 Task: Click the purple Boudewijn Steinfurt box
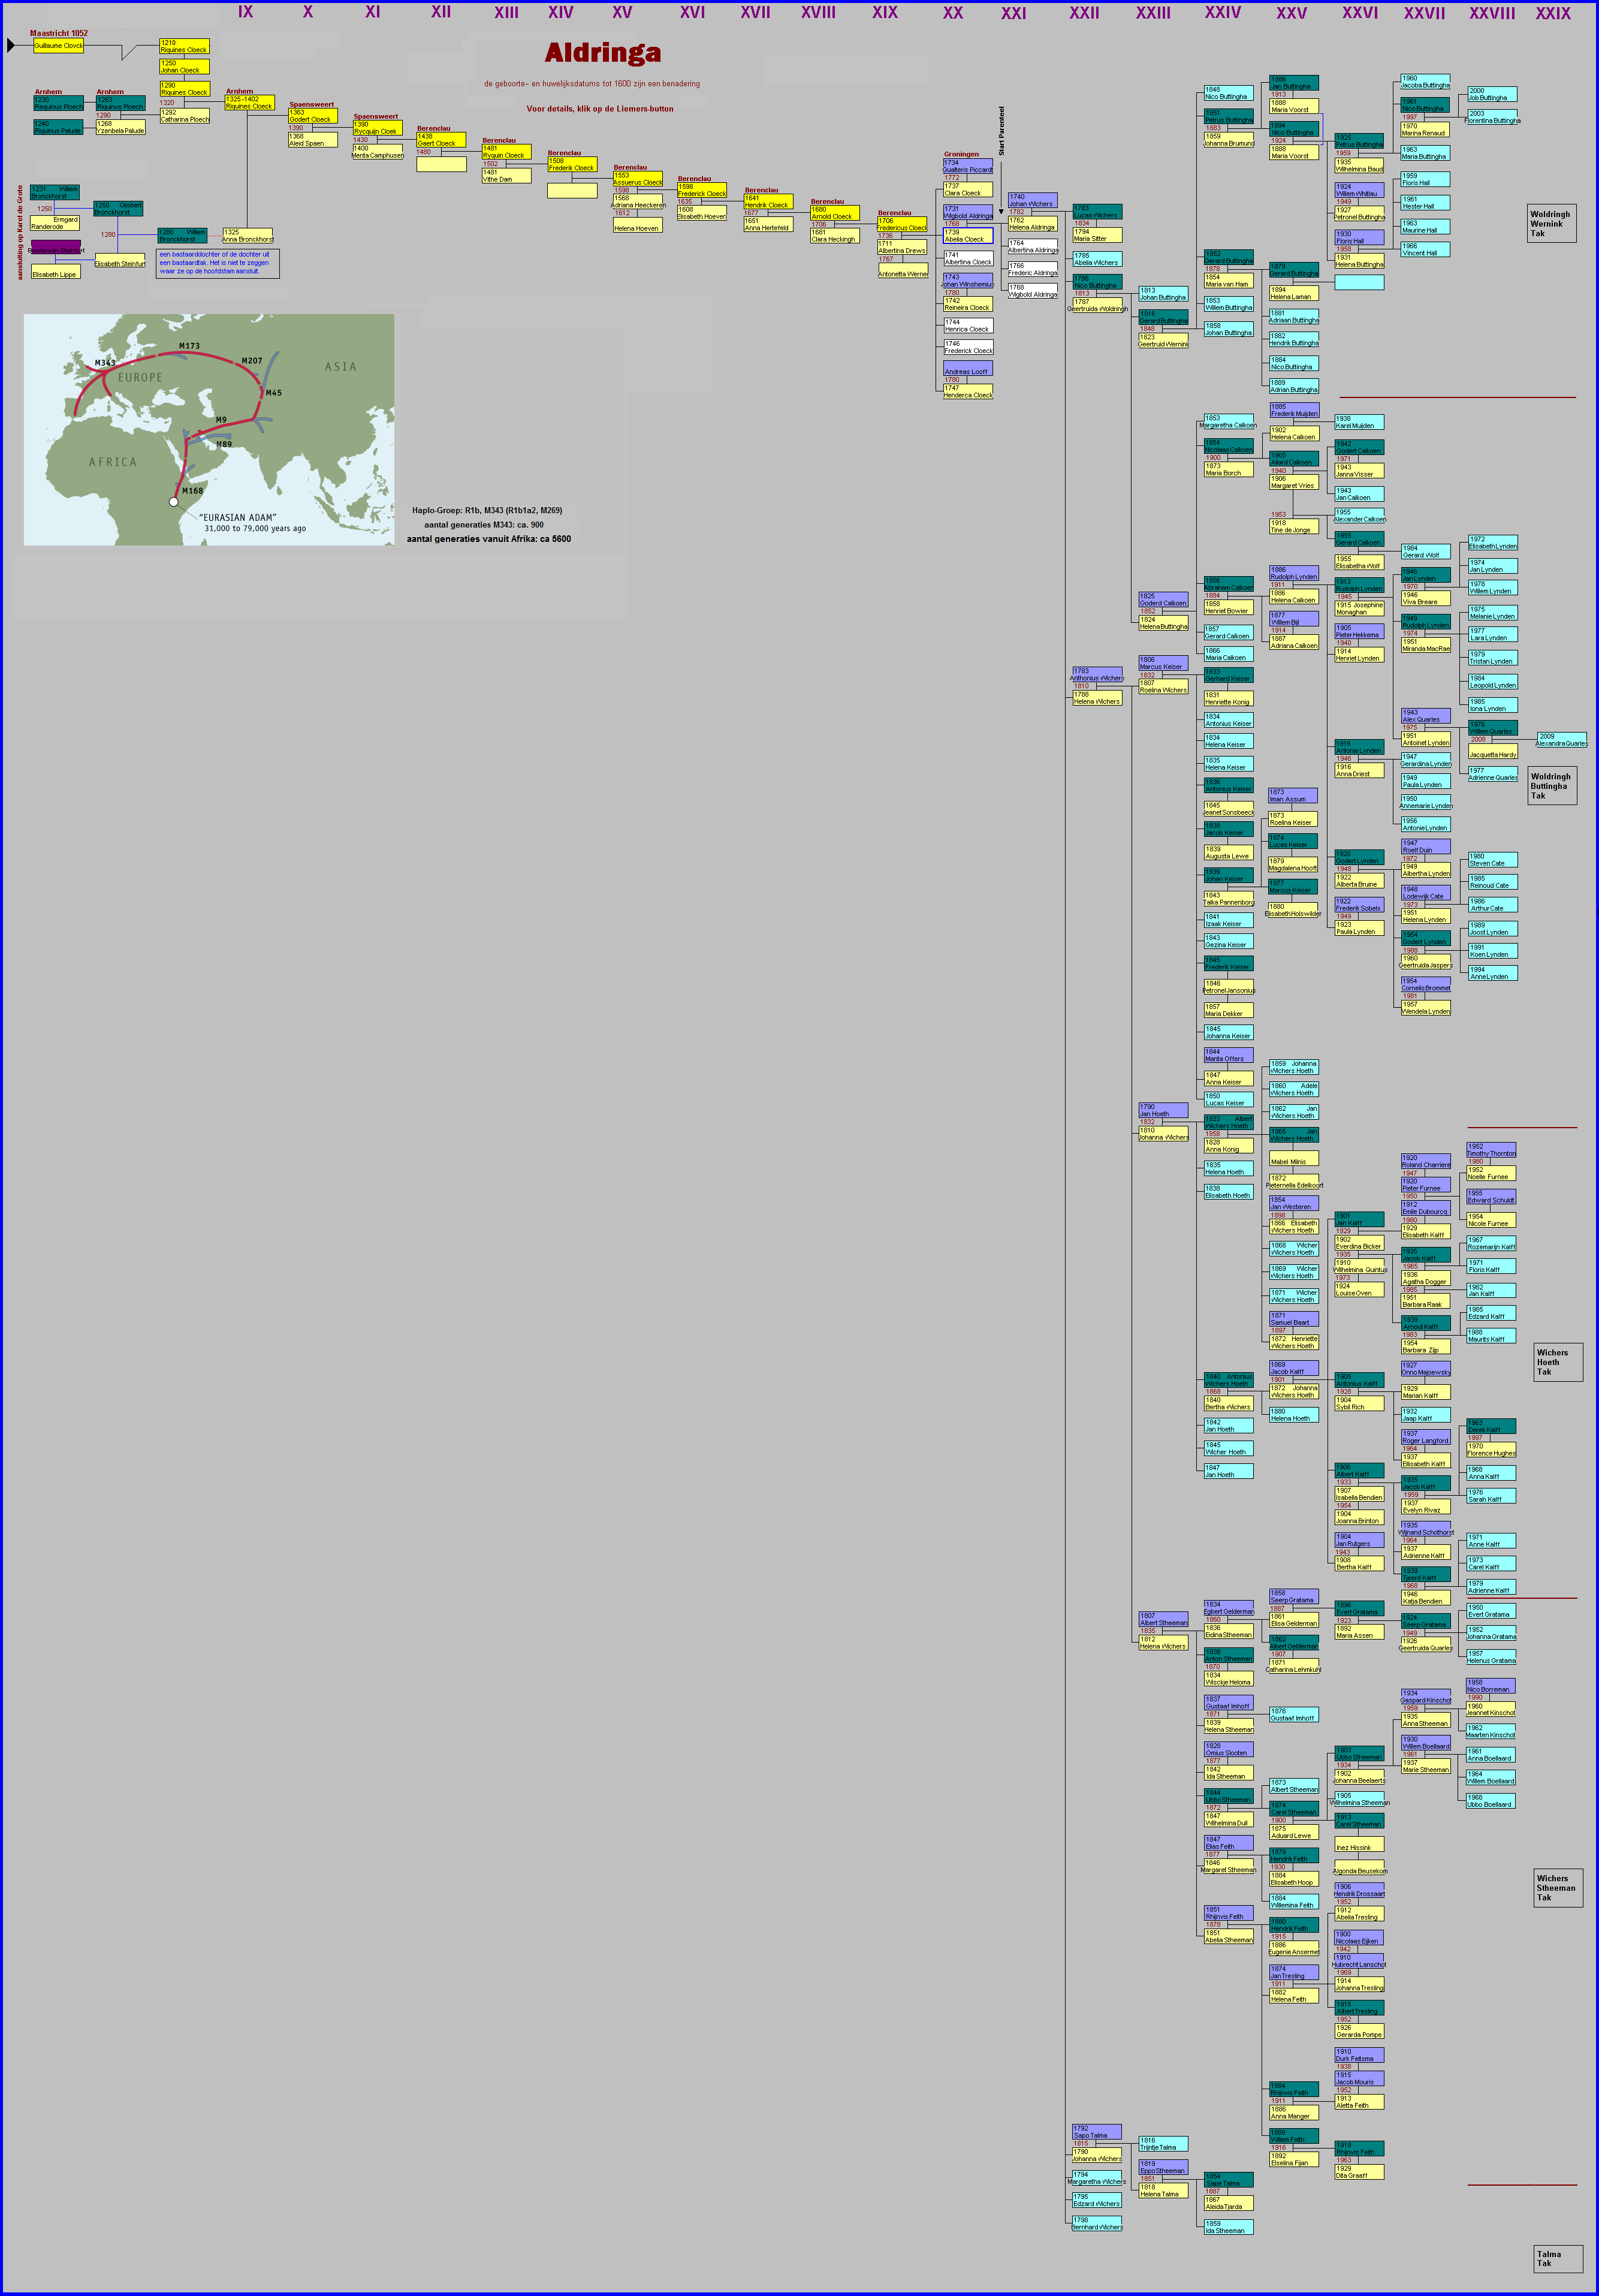tap(55, 247)
